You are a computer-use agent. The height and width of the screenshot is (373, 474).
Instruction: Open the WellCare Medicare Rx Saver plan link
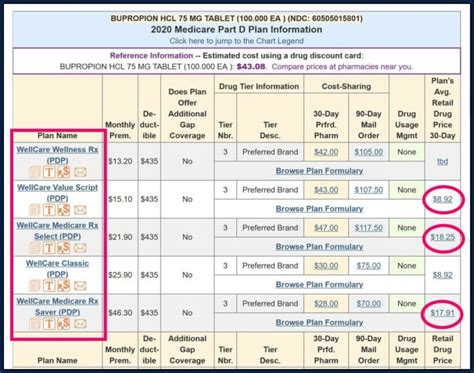(x=57, y=306)
